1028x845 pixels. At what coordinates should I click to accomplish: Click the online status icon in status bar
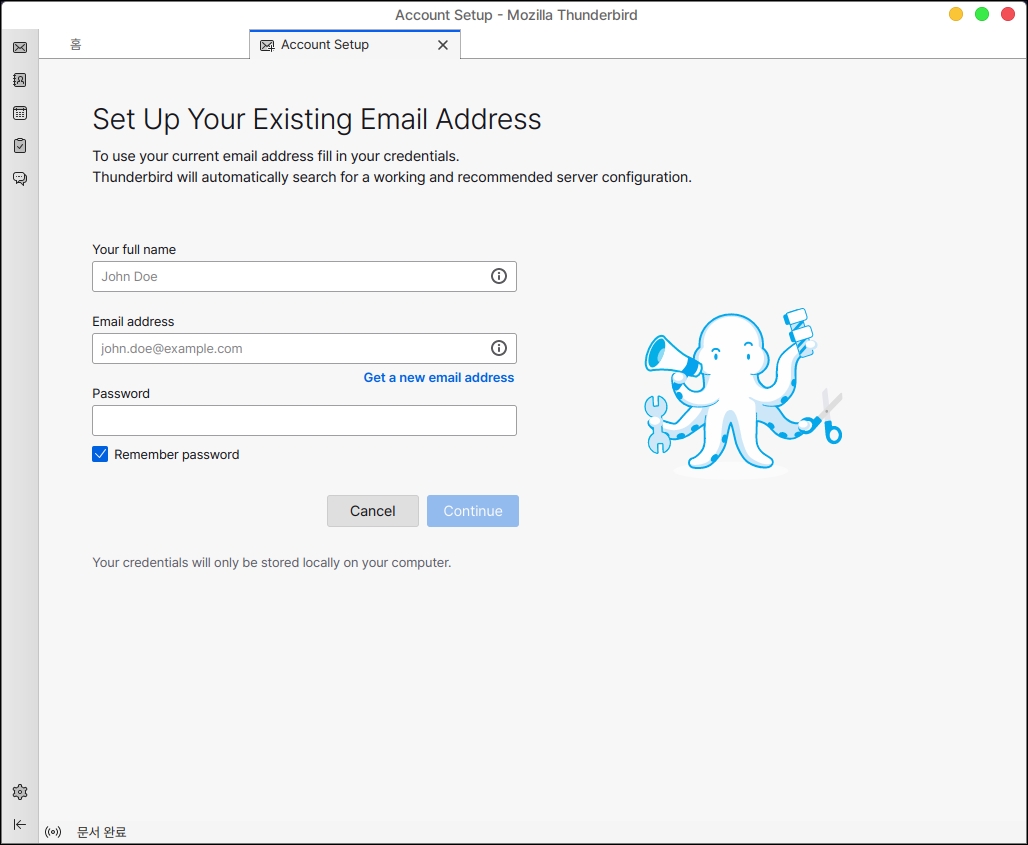[54, 832]
